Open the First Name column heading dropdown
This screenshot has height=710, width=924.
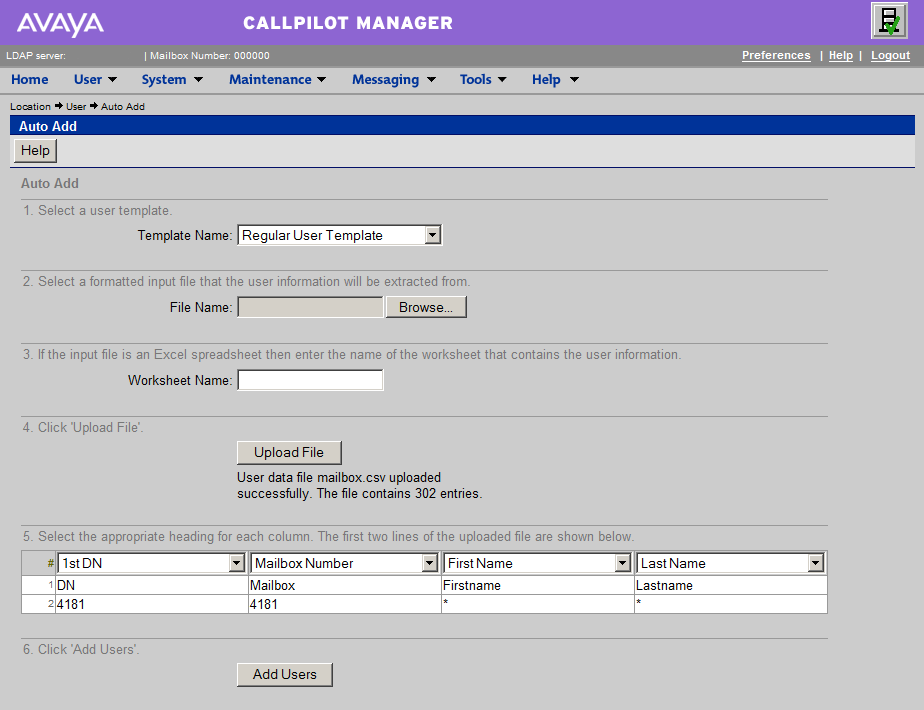(x=537, y=563)
